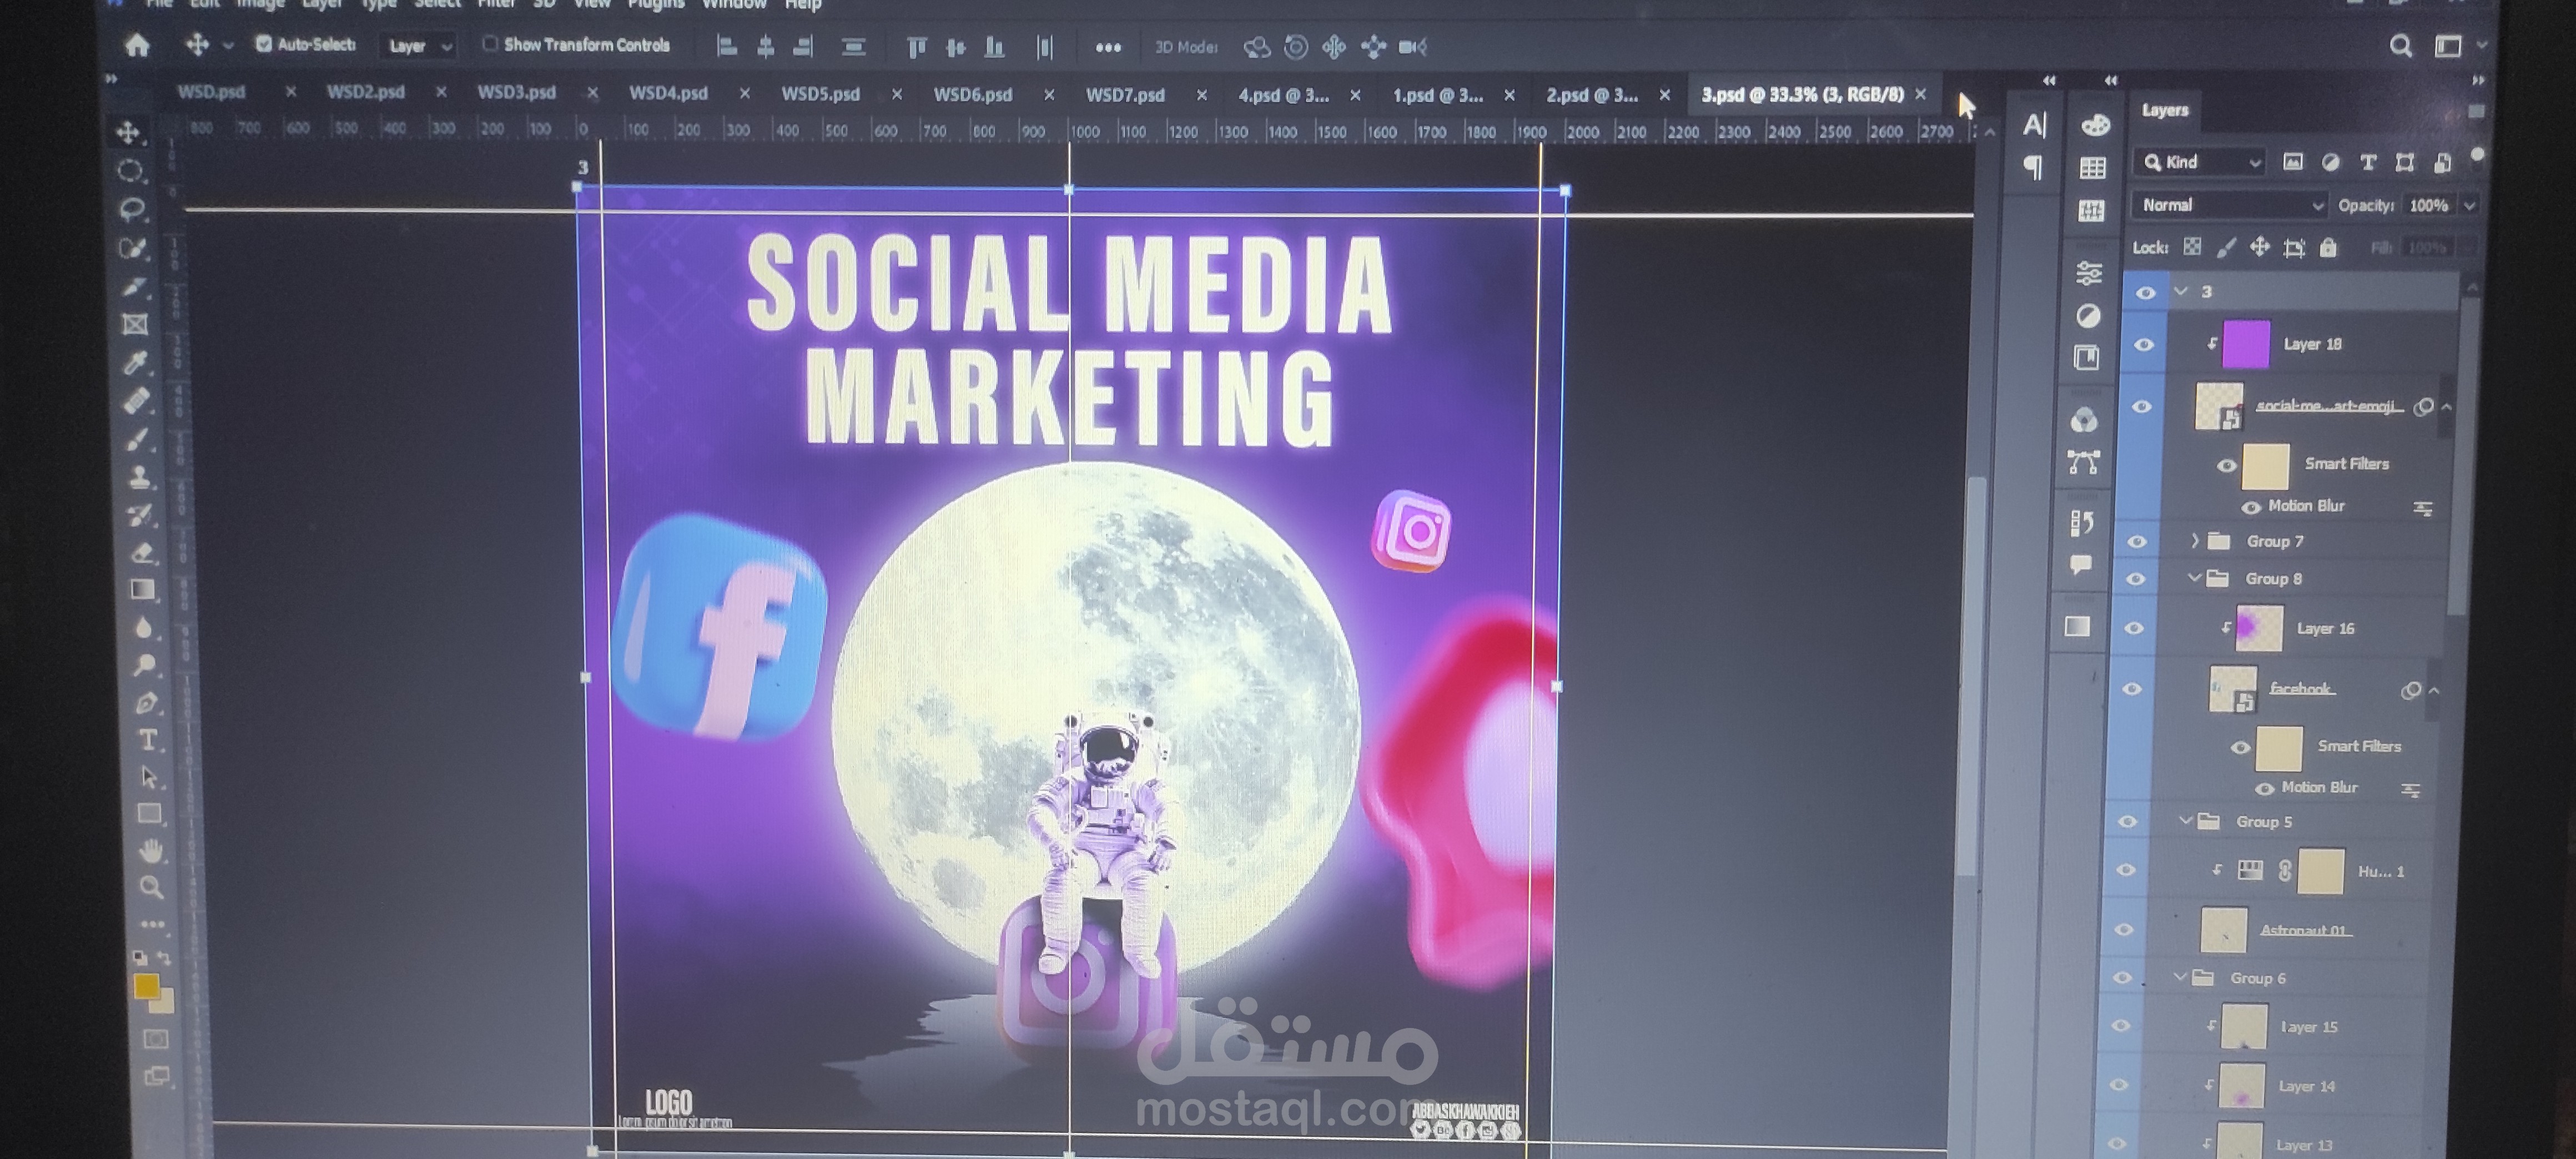This screenshot has height=1159, width=2576.
Task: Choose the Quick Selection tool
Action: pos(133,248)
